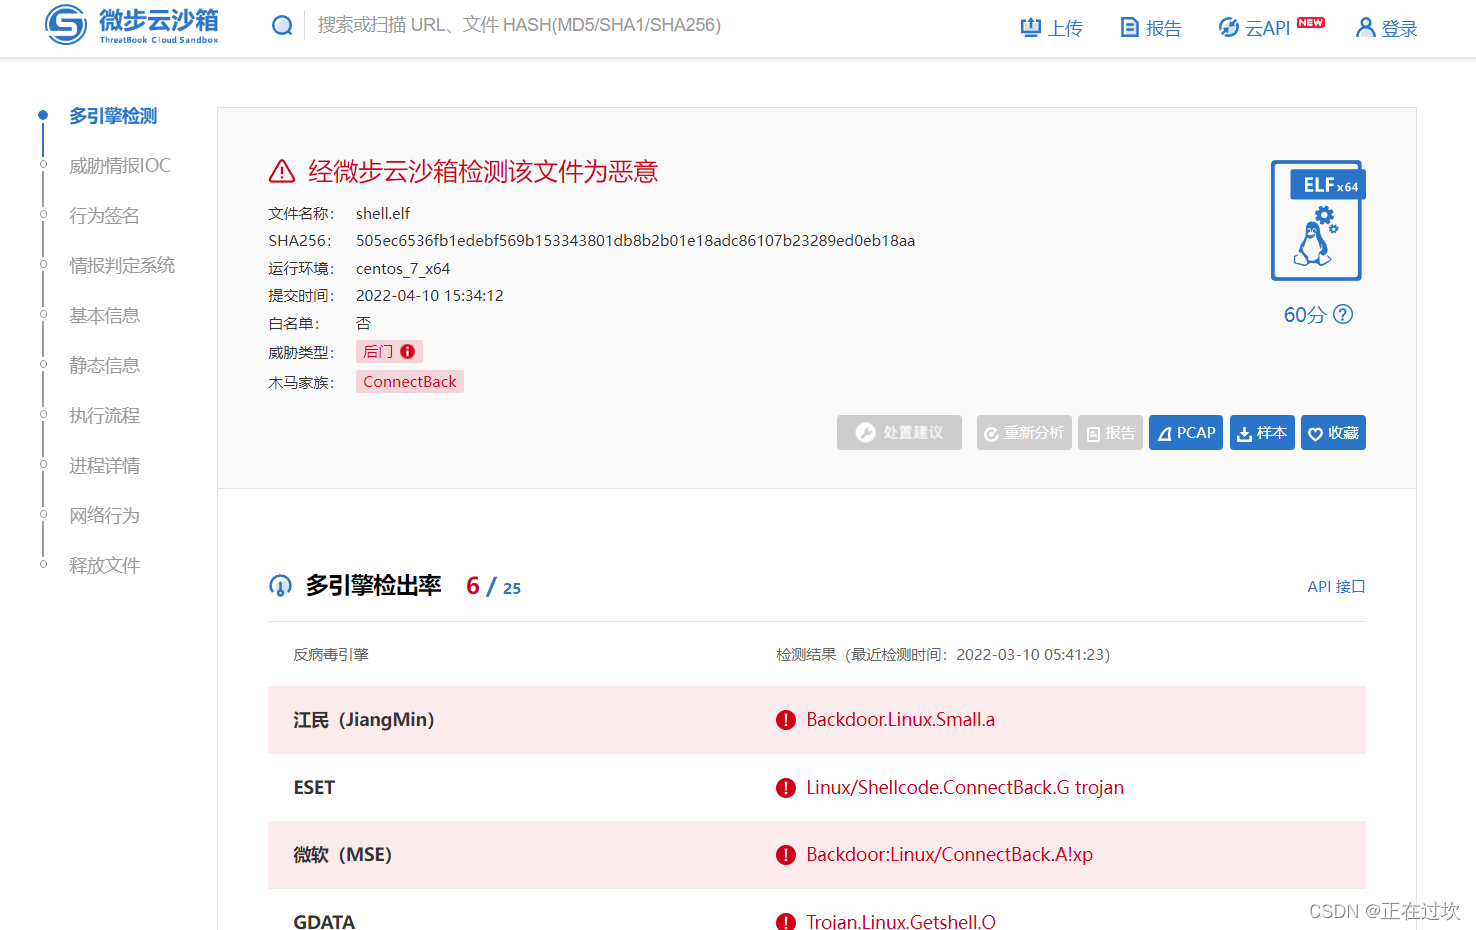Click the alert icon beside Backdoor:Linux/ConnectBack.A!xp
The image size is (1476, 930).
click(786, 855)
